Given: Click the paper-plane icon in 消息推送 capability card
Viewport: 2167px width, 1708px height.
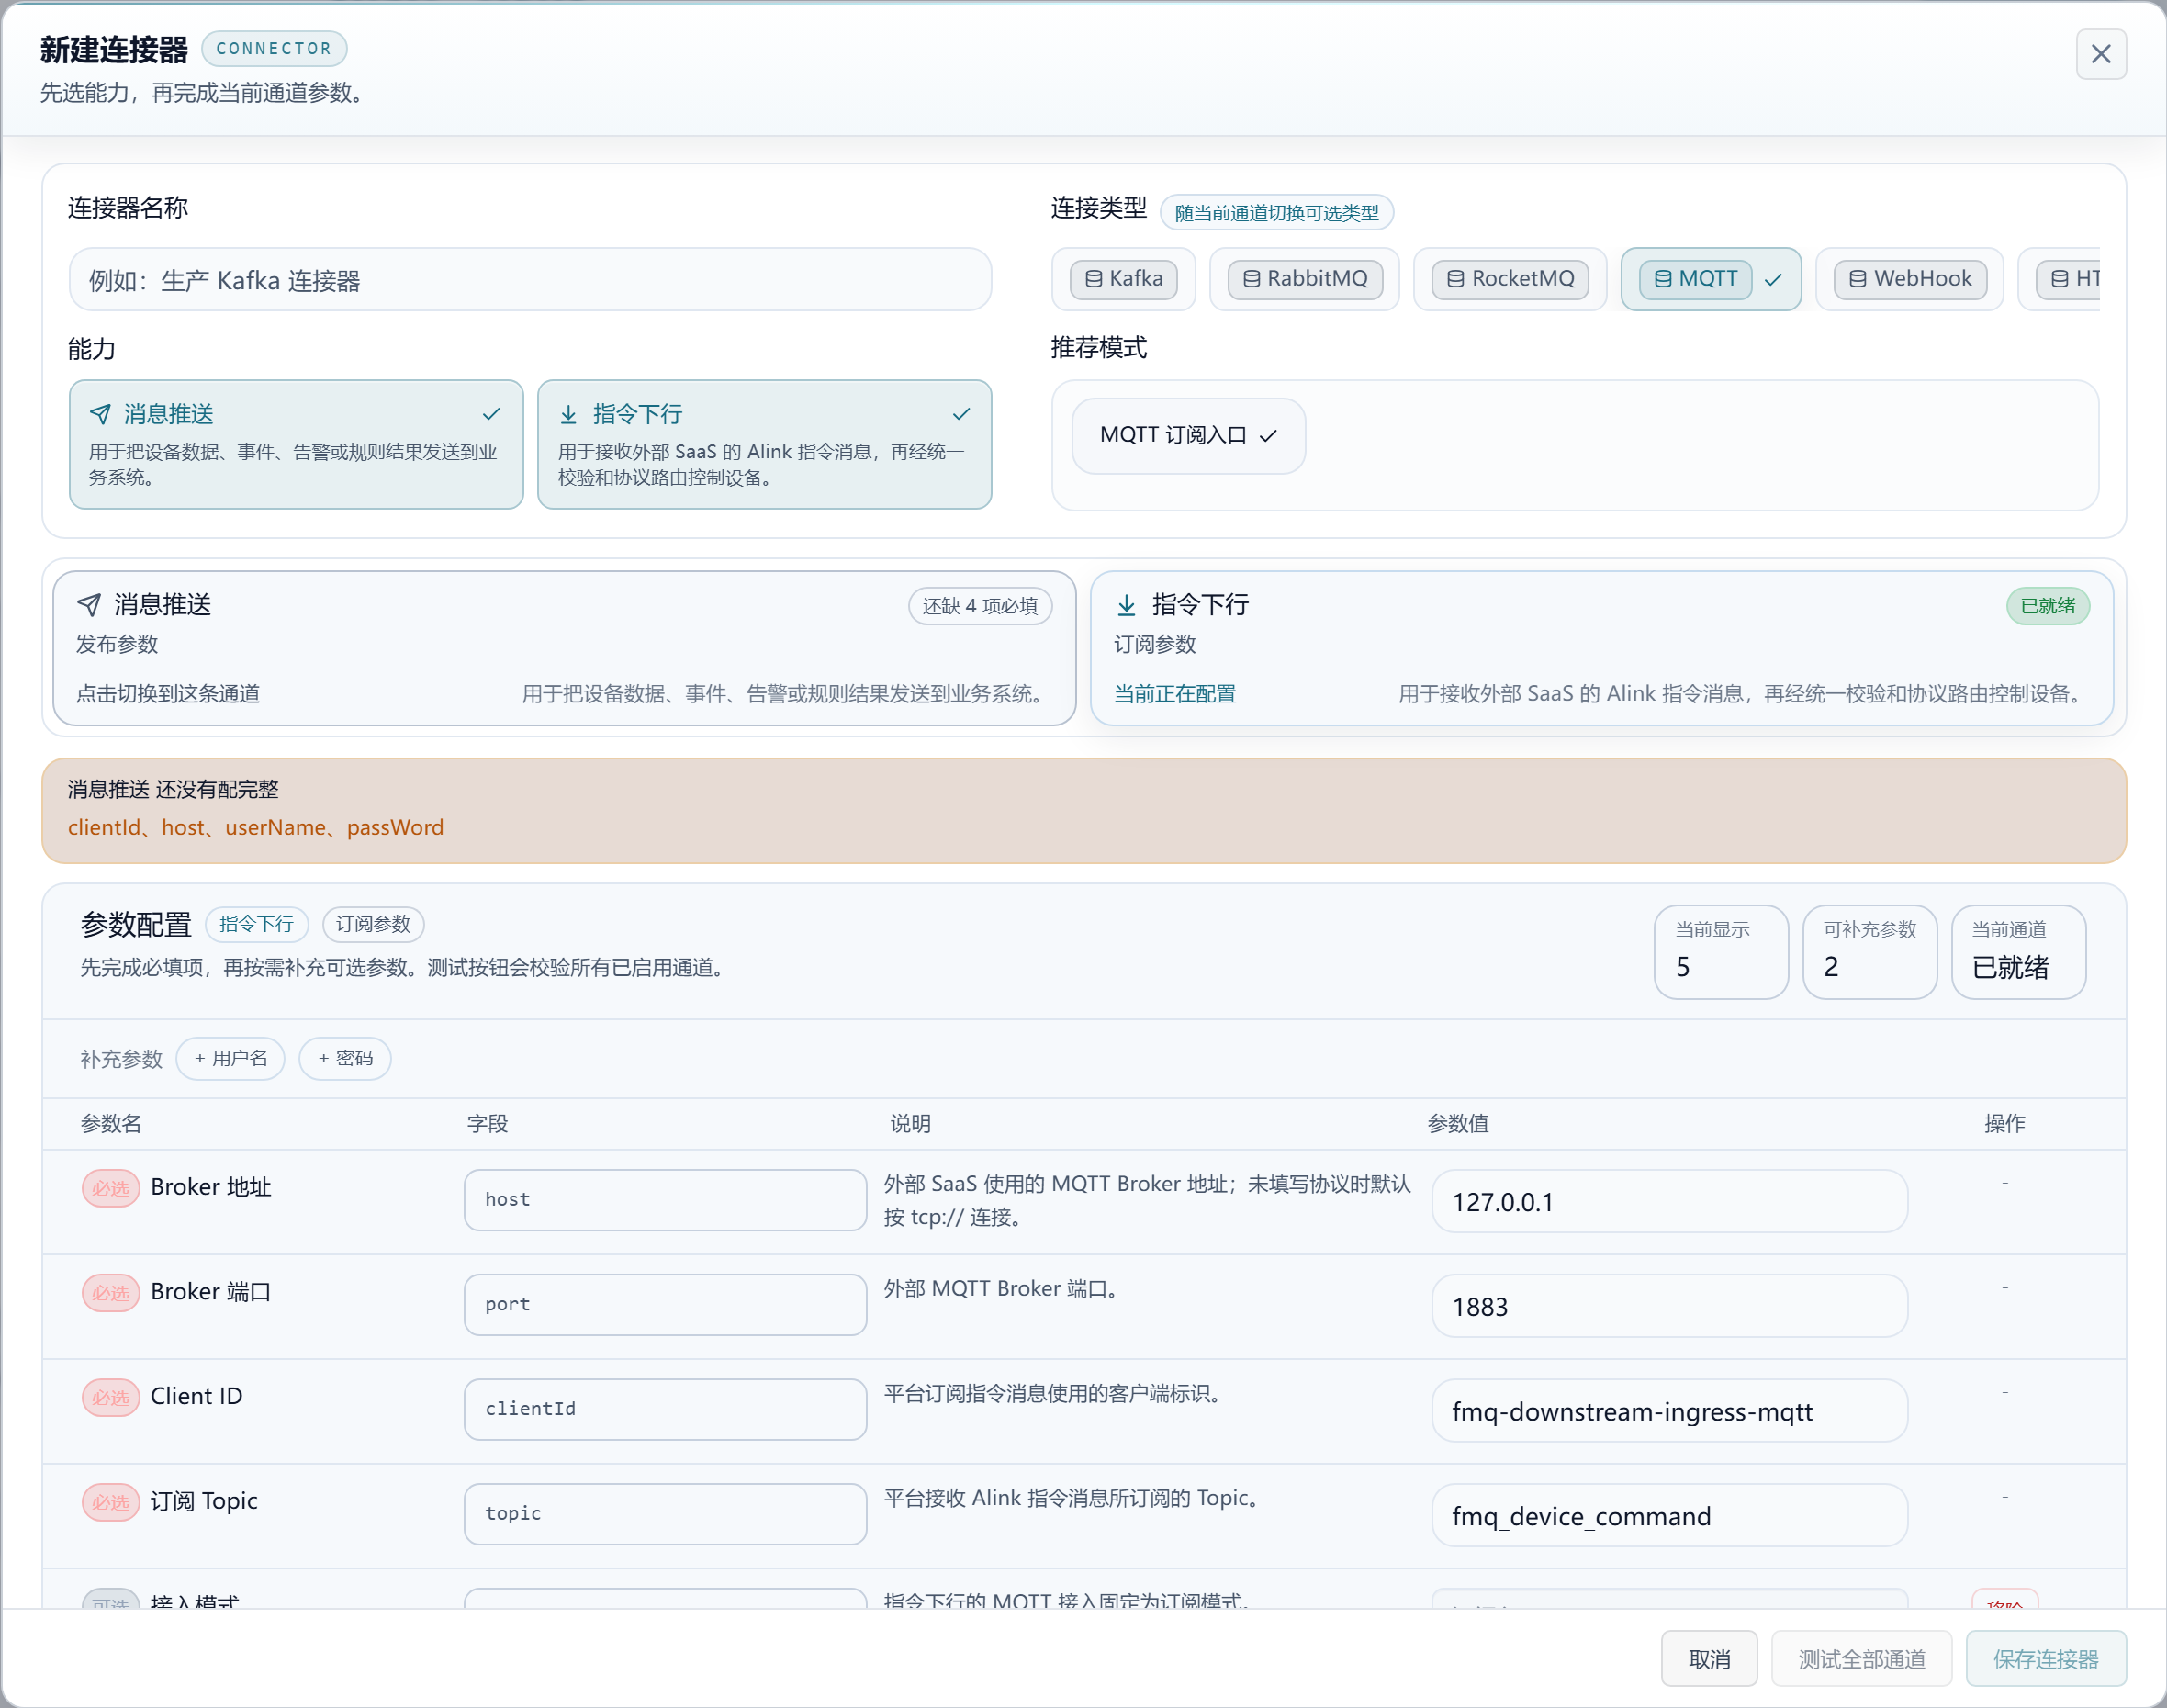Looking at the screenshot, I should click(100, 414).
